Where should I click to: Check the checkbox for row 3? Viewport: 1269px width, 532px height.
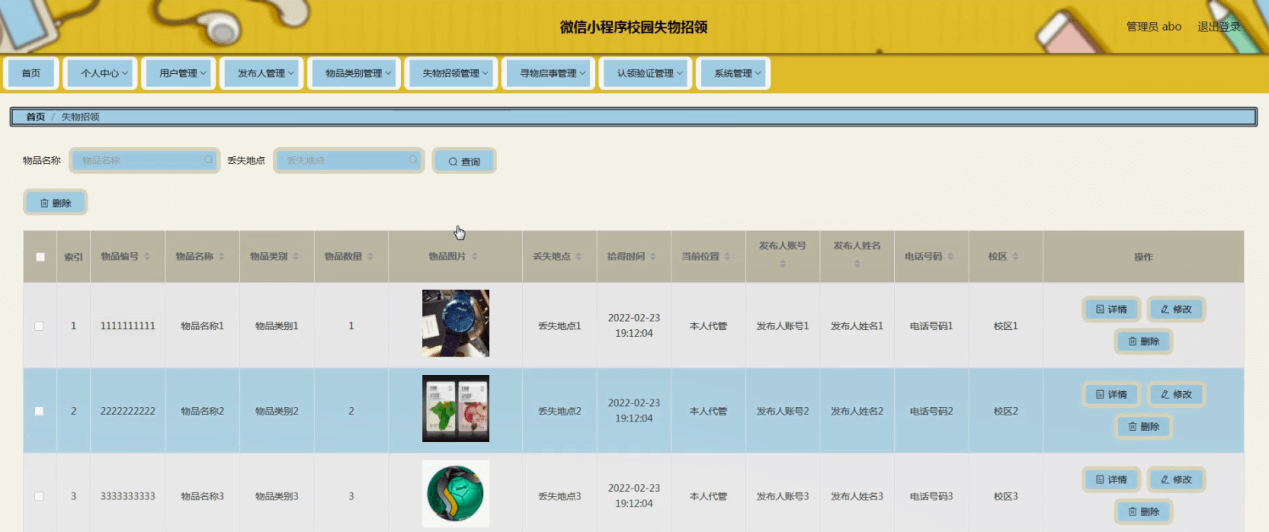pyautogui.click(x=40, y=496)
